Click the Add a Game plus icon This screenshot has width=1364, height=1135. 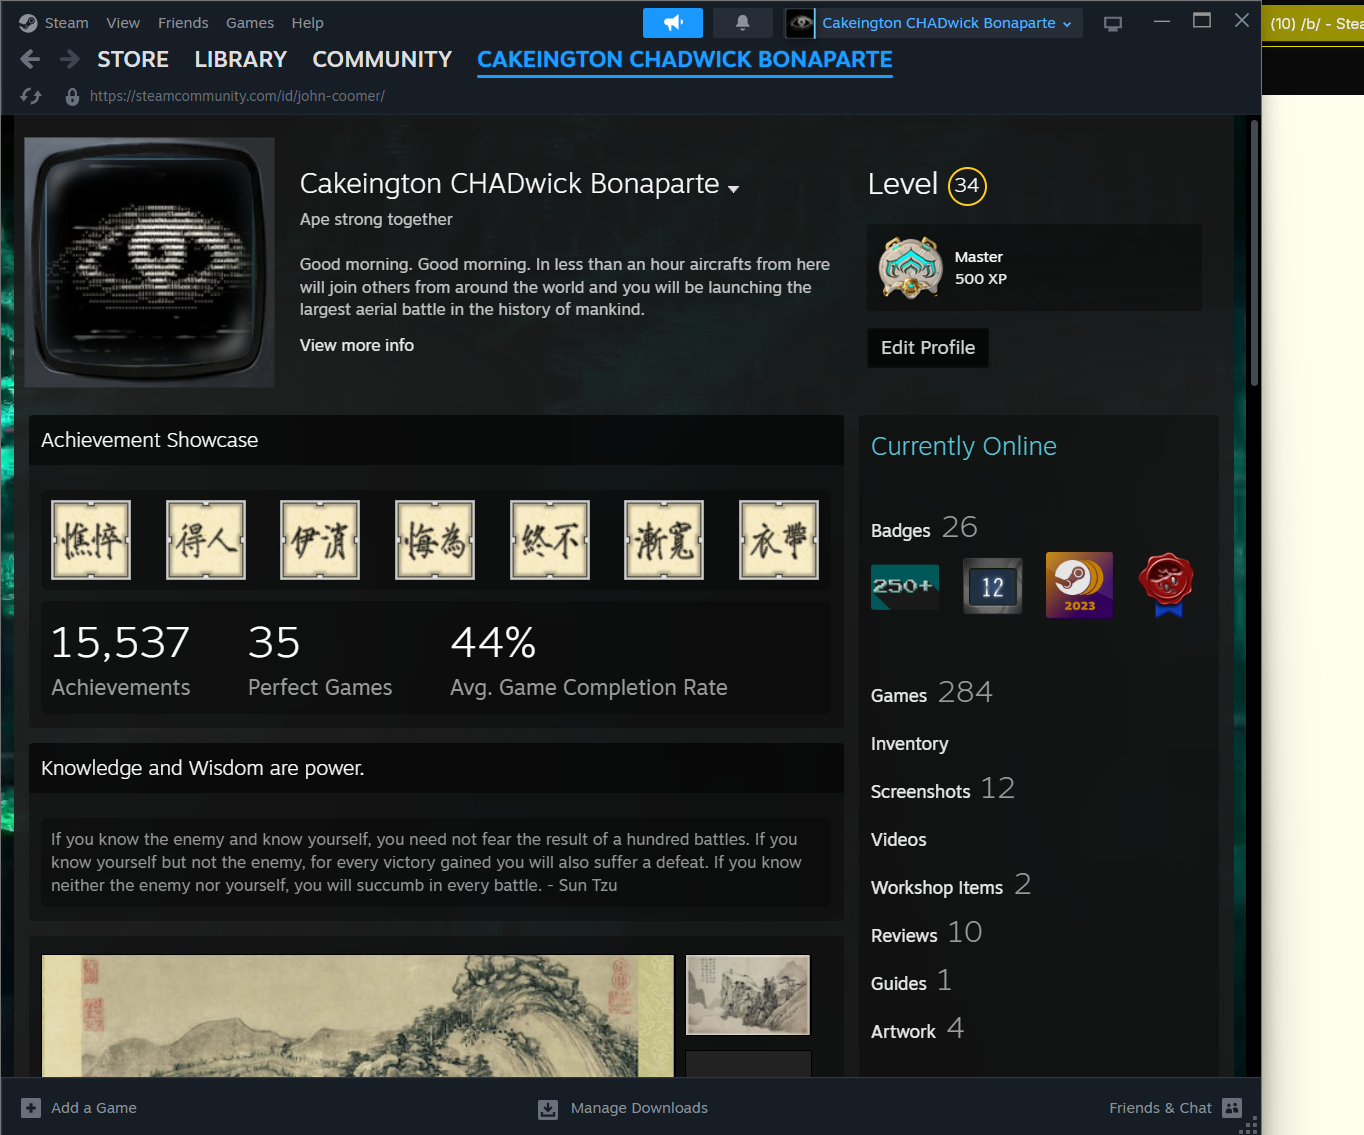[x=31, y=1108]
